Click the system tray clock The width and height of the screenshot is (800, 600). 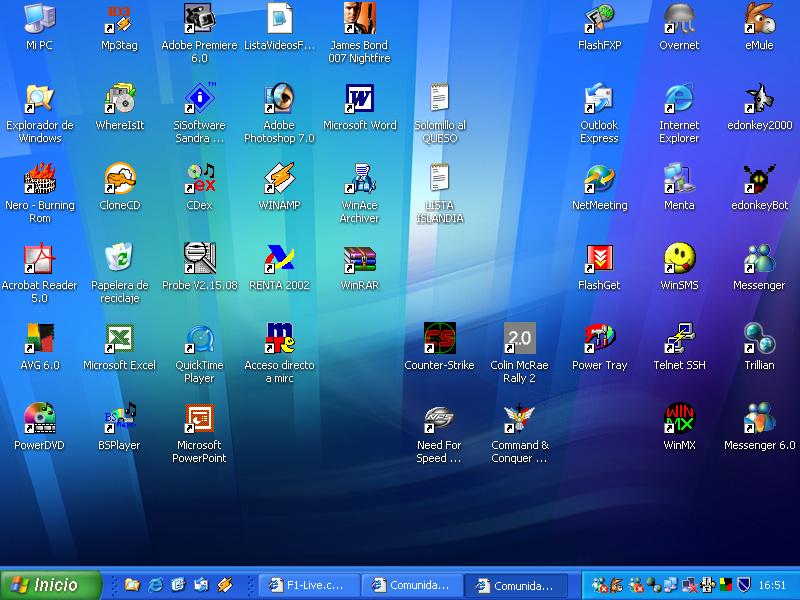click(x=771, y=585)
